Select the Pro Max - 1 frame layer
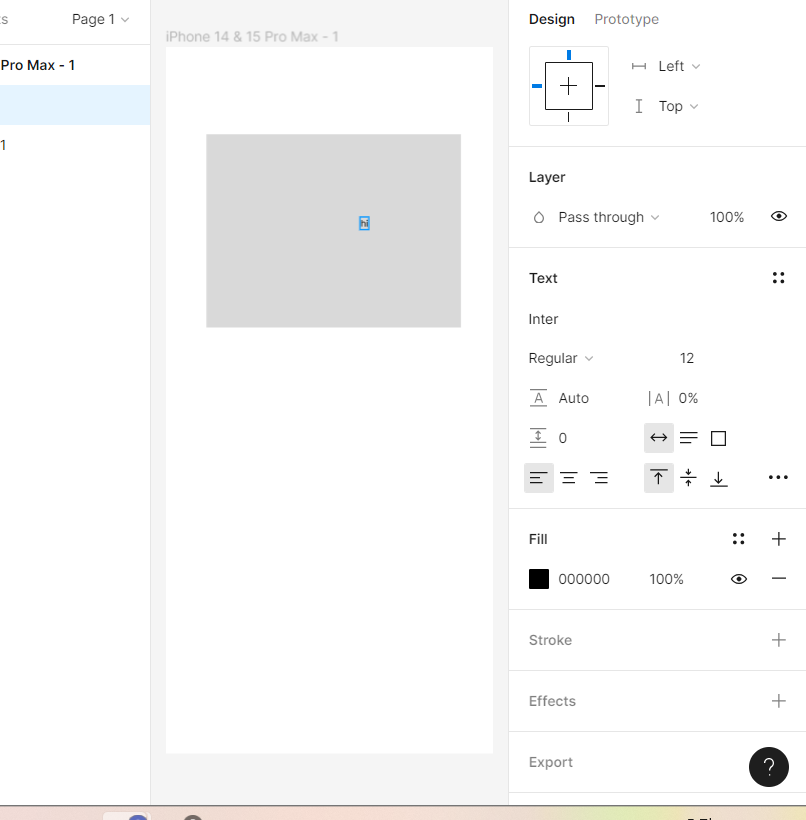The height and width of the screenshot is (820, 806). (x=38, y=65)
